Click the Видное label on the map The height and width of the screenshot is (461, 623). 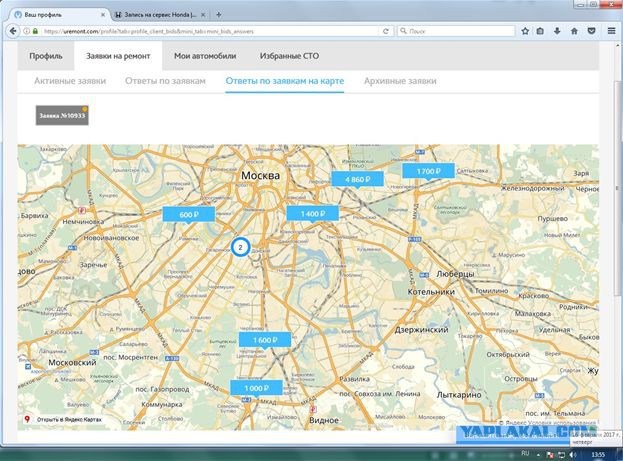pyautogui.click(x=324, y=420)
